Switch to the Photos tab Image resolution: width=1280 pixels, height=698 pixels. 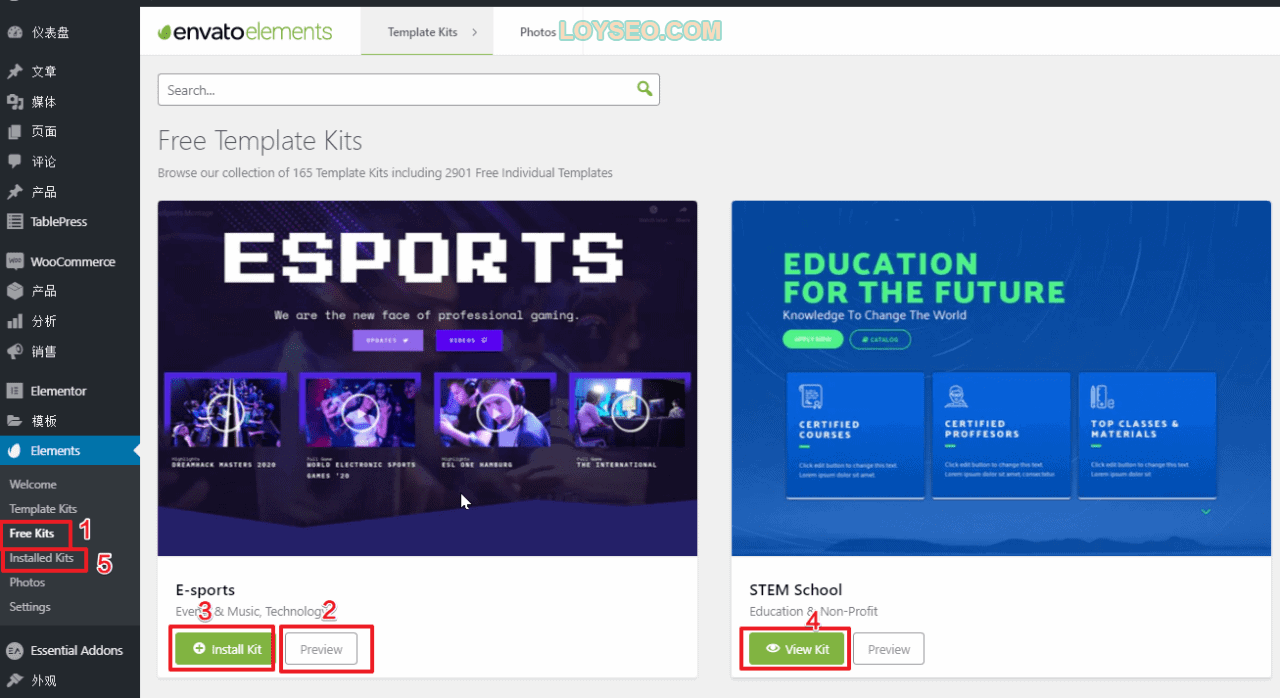(538, 32)
